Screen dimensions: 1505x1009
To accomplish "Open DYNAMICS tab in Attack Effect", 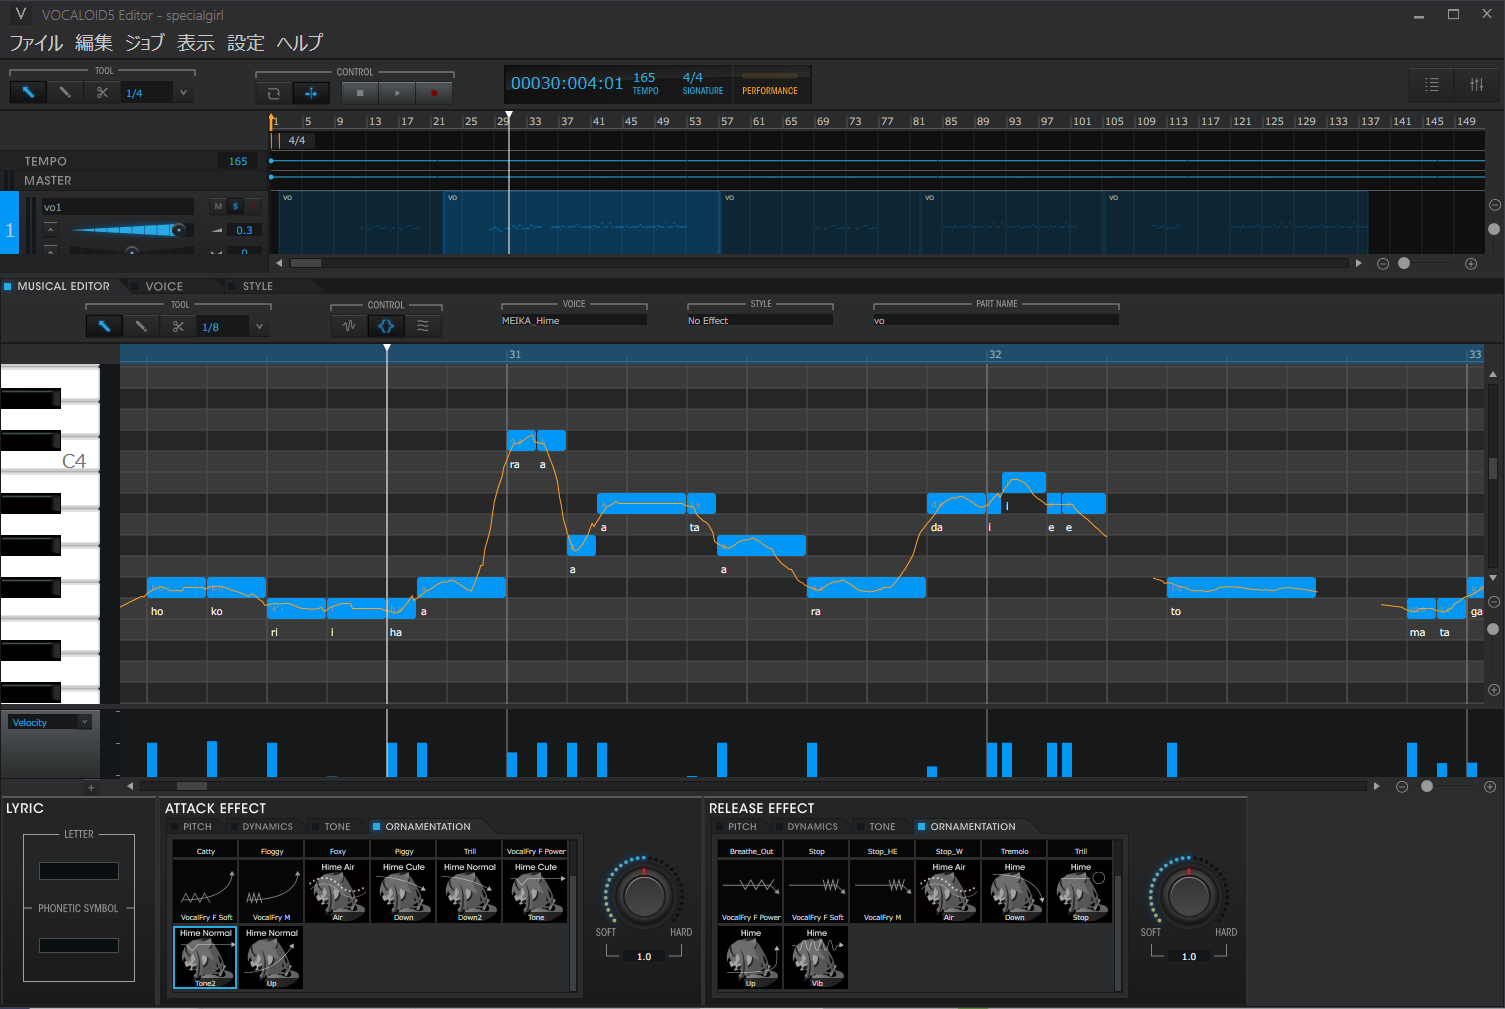I will click(267, 827).
